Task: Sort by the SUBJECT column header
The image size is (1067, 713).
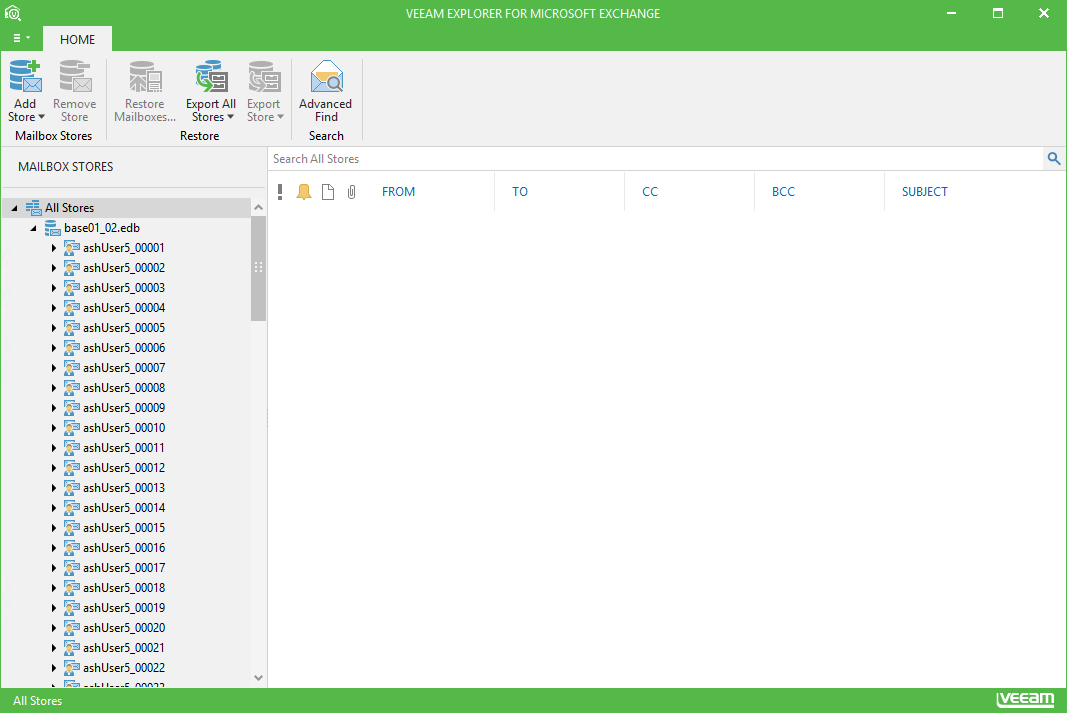Action: tap(925, 192)
